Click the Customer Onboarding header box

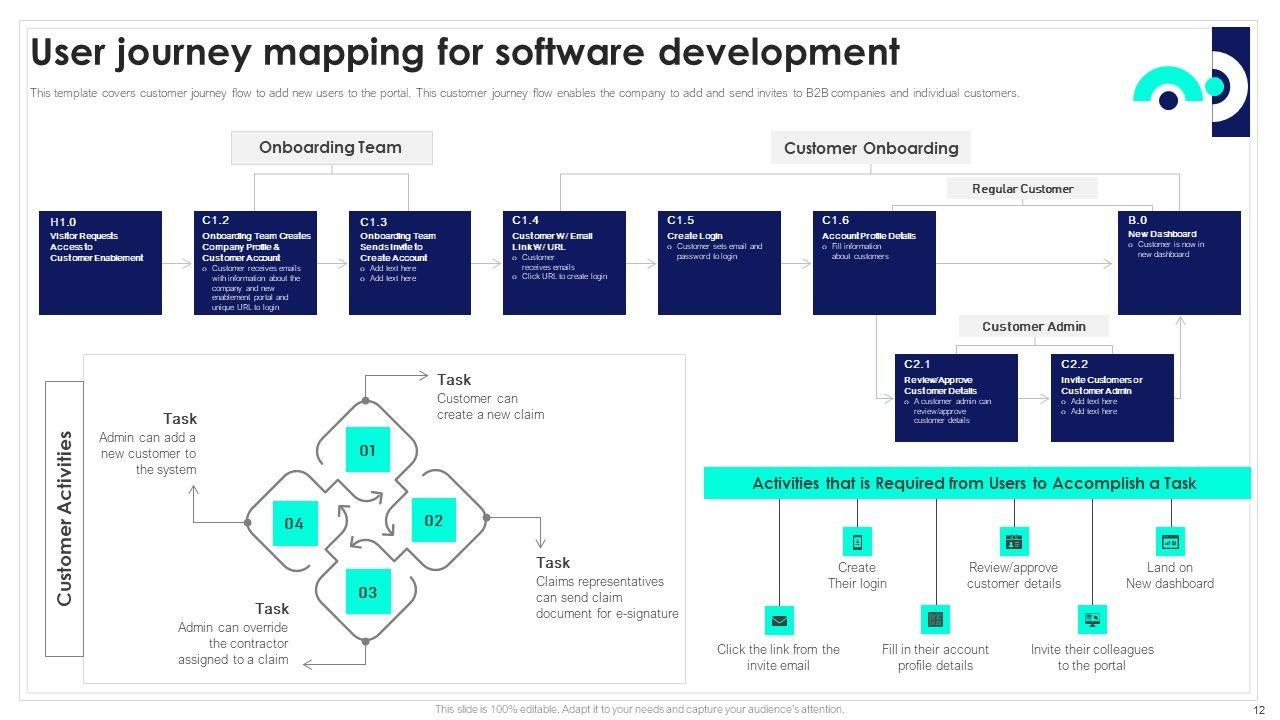pos(870,148)
